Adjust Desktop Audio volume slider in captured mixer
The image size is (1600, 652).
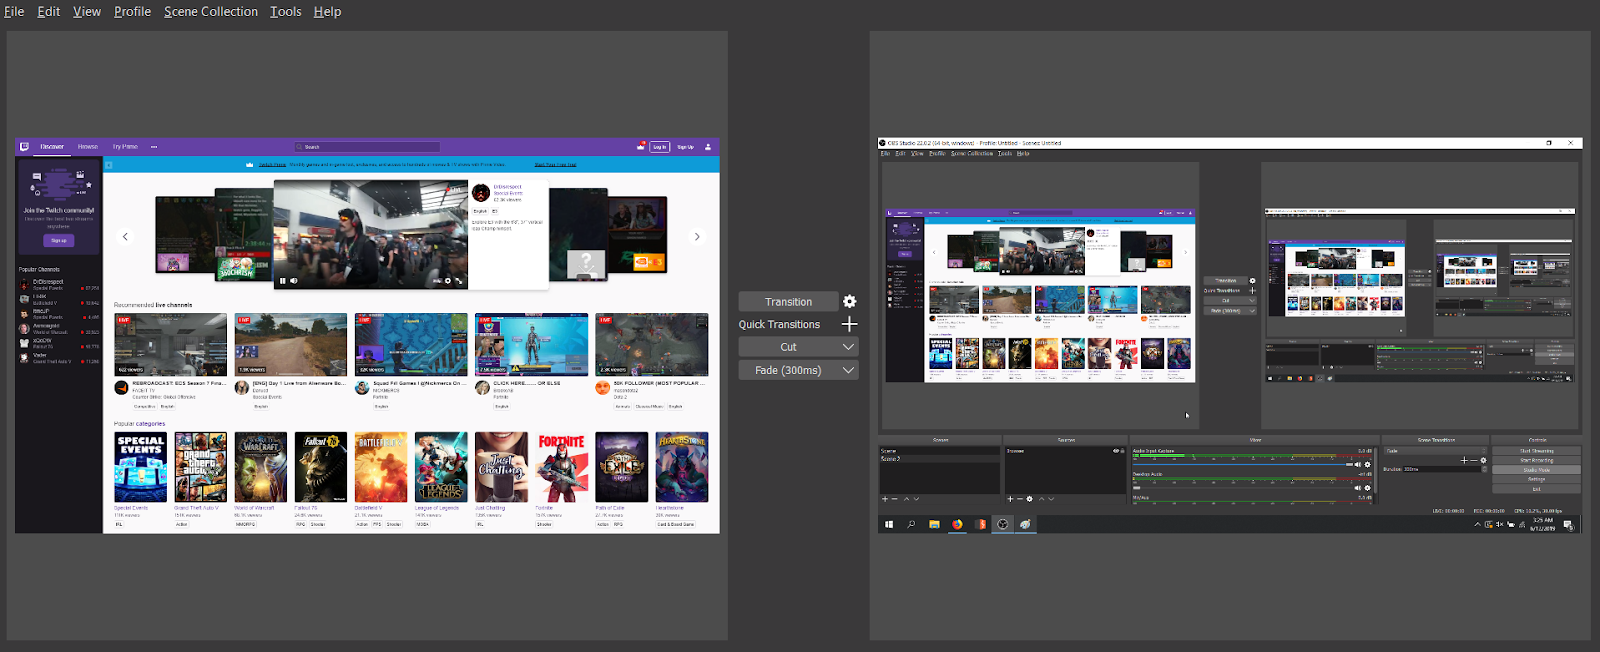pyautogui.click(x=1243, y=488)
